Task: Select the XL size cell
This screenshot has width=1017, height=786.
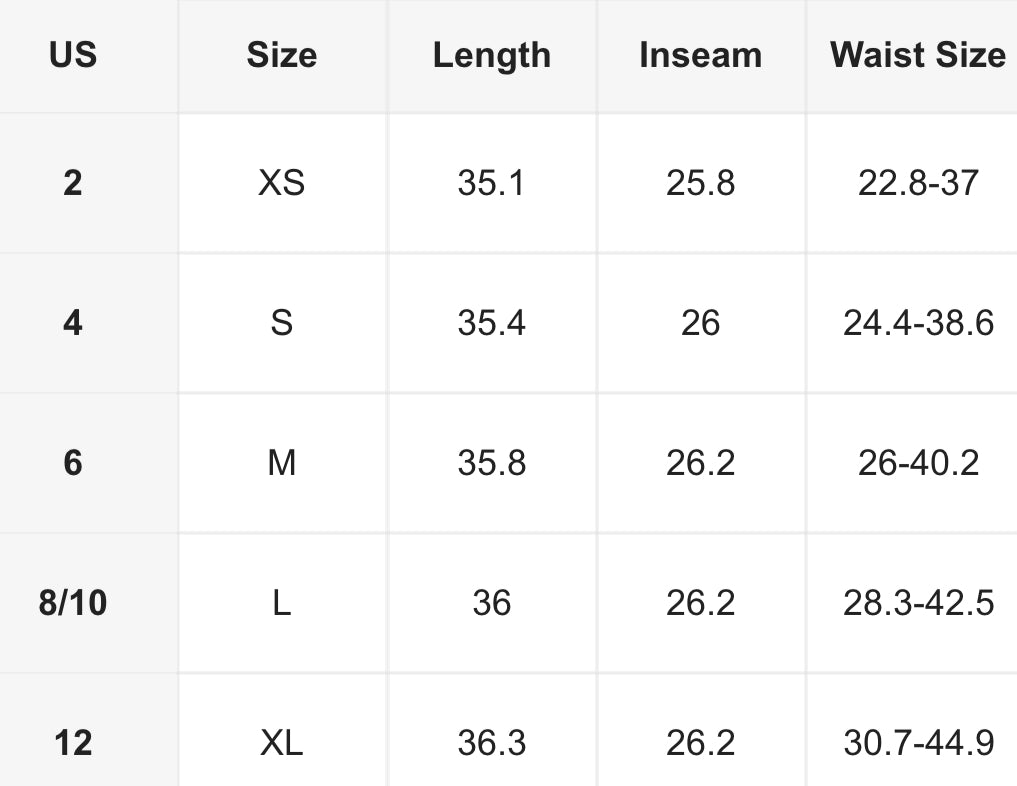Action: 282,743
